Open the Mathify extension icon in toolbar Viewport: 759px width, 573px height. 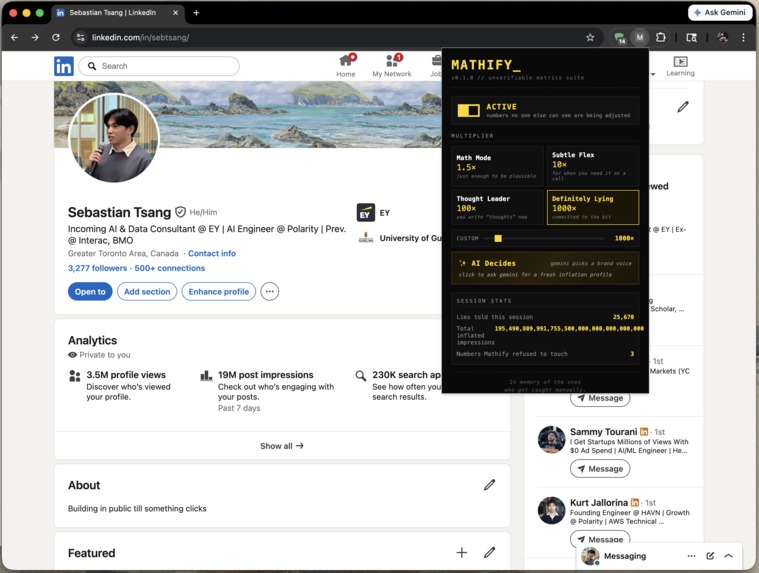point(640,37)
